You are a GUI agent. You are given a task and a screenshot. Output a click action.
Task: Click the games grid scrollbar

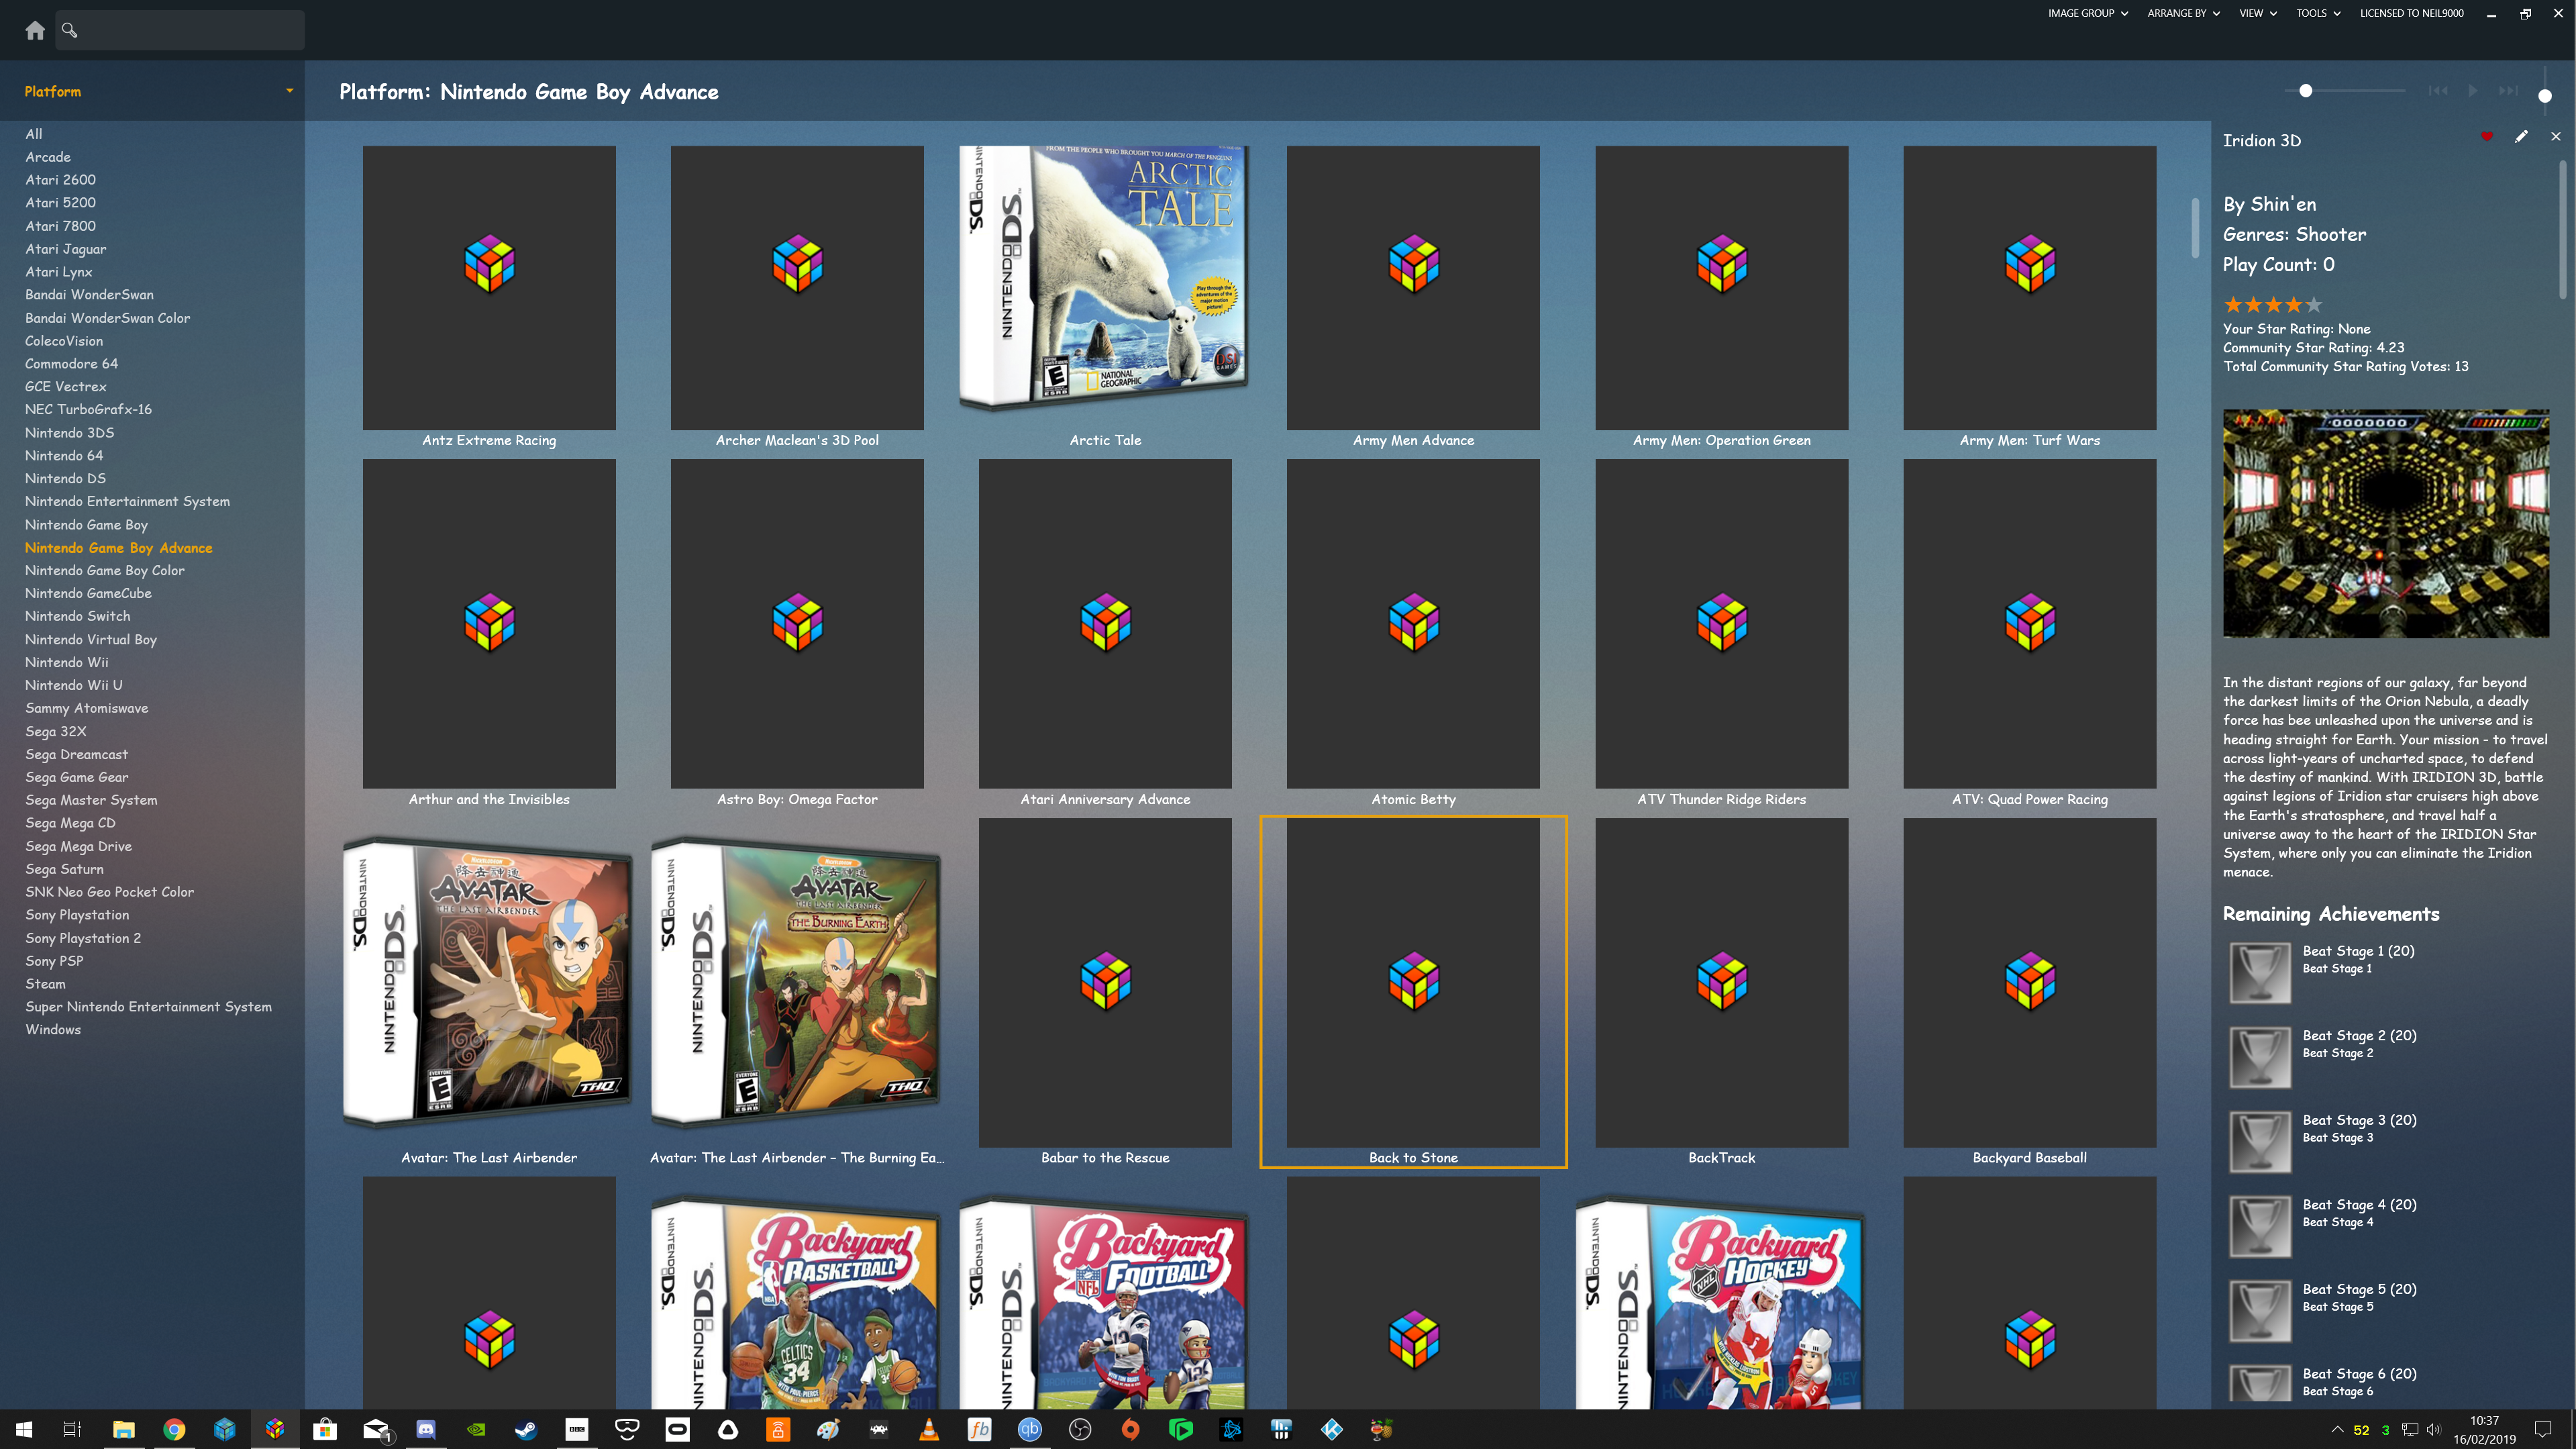(2195, 228)
